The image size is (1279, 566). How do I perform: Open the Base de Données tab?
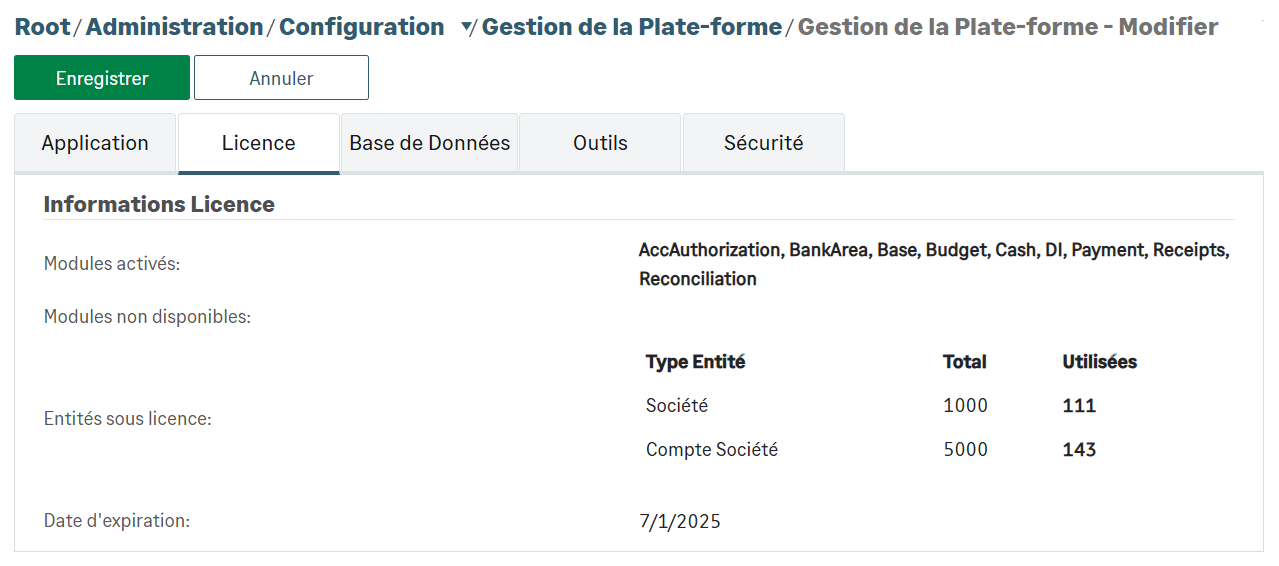(430, 143)
